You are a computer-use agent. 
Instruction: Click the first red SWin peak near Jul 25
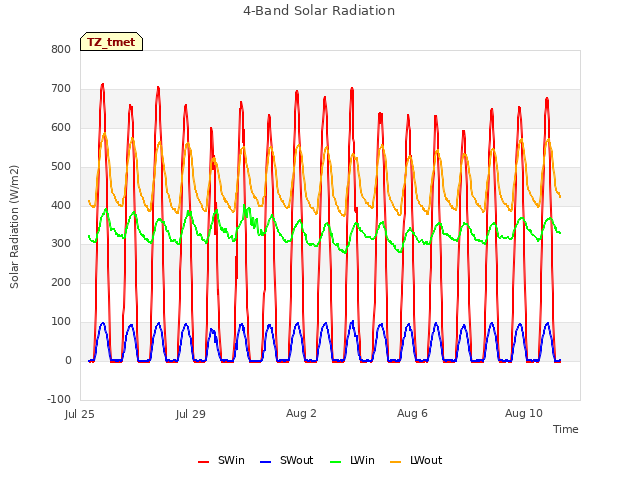click(102, 84)
